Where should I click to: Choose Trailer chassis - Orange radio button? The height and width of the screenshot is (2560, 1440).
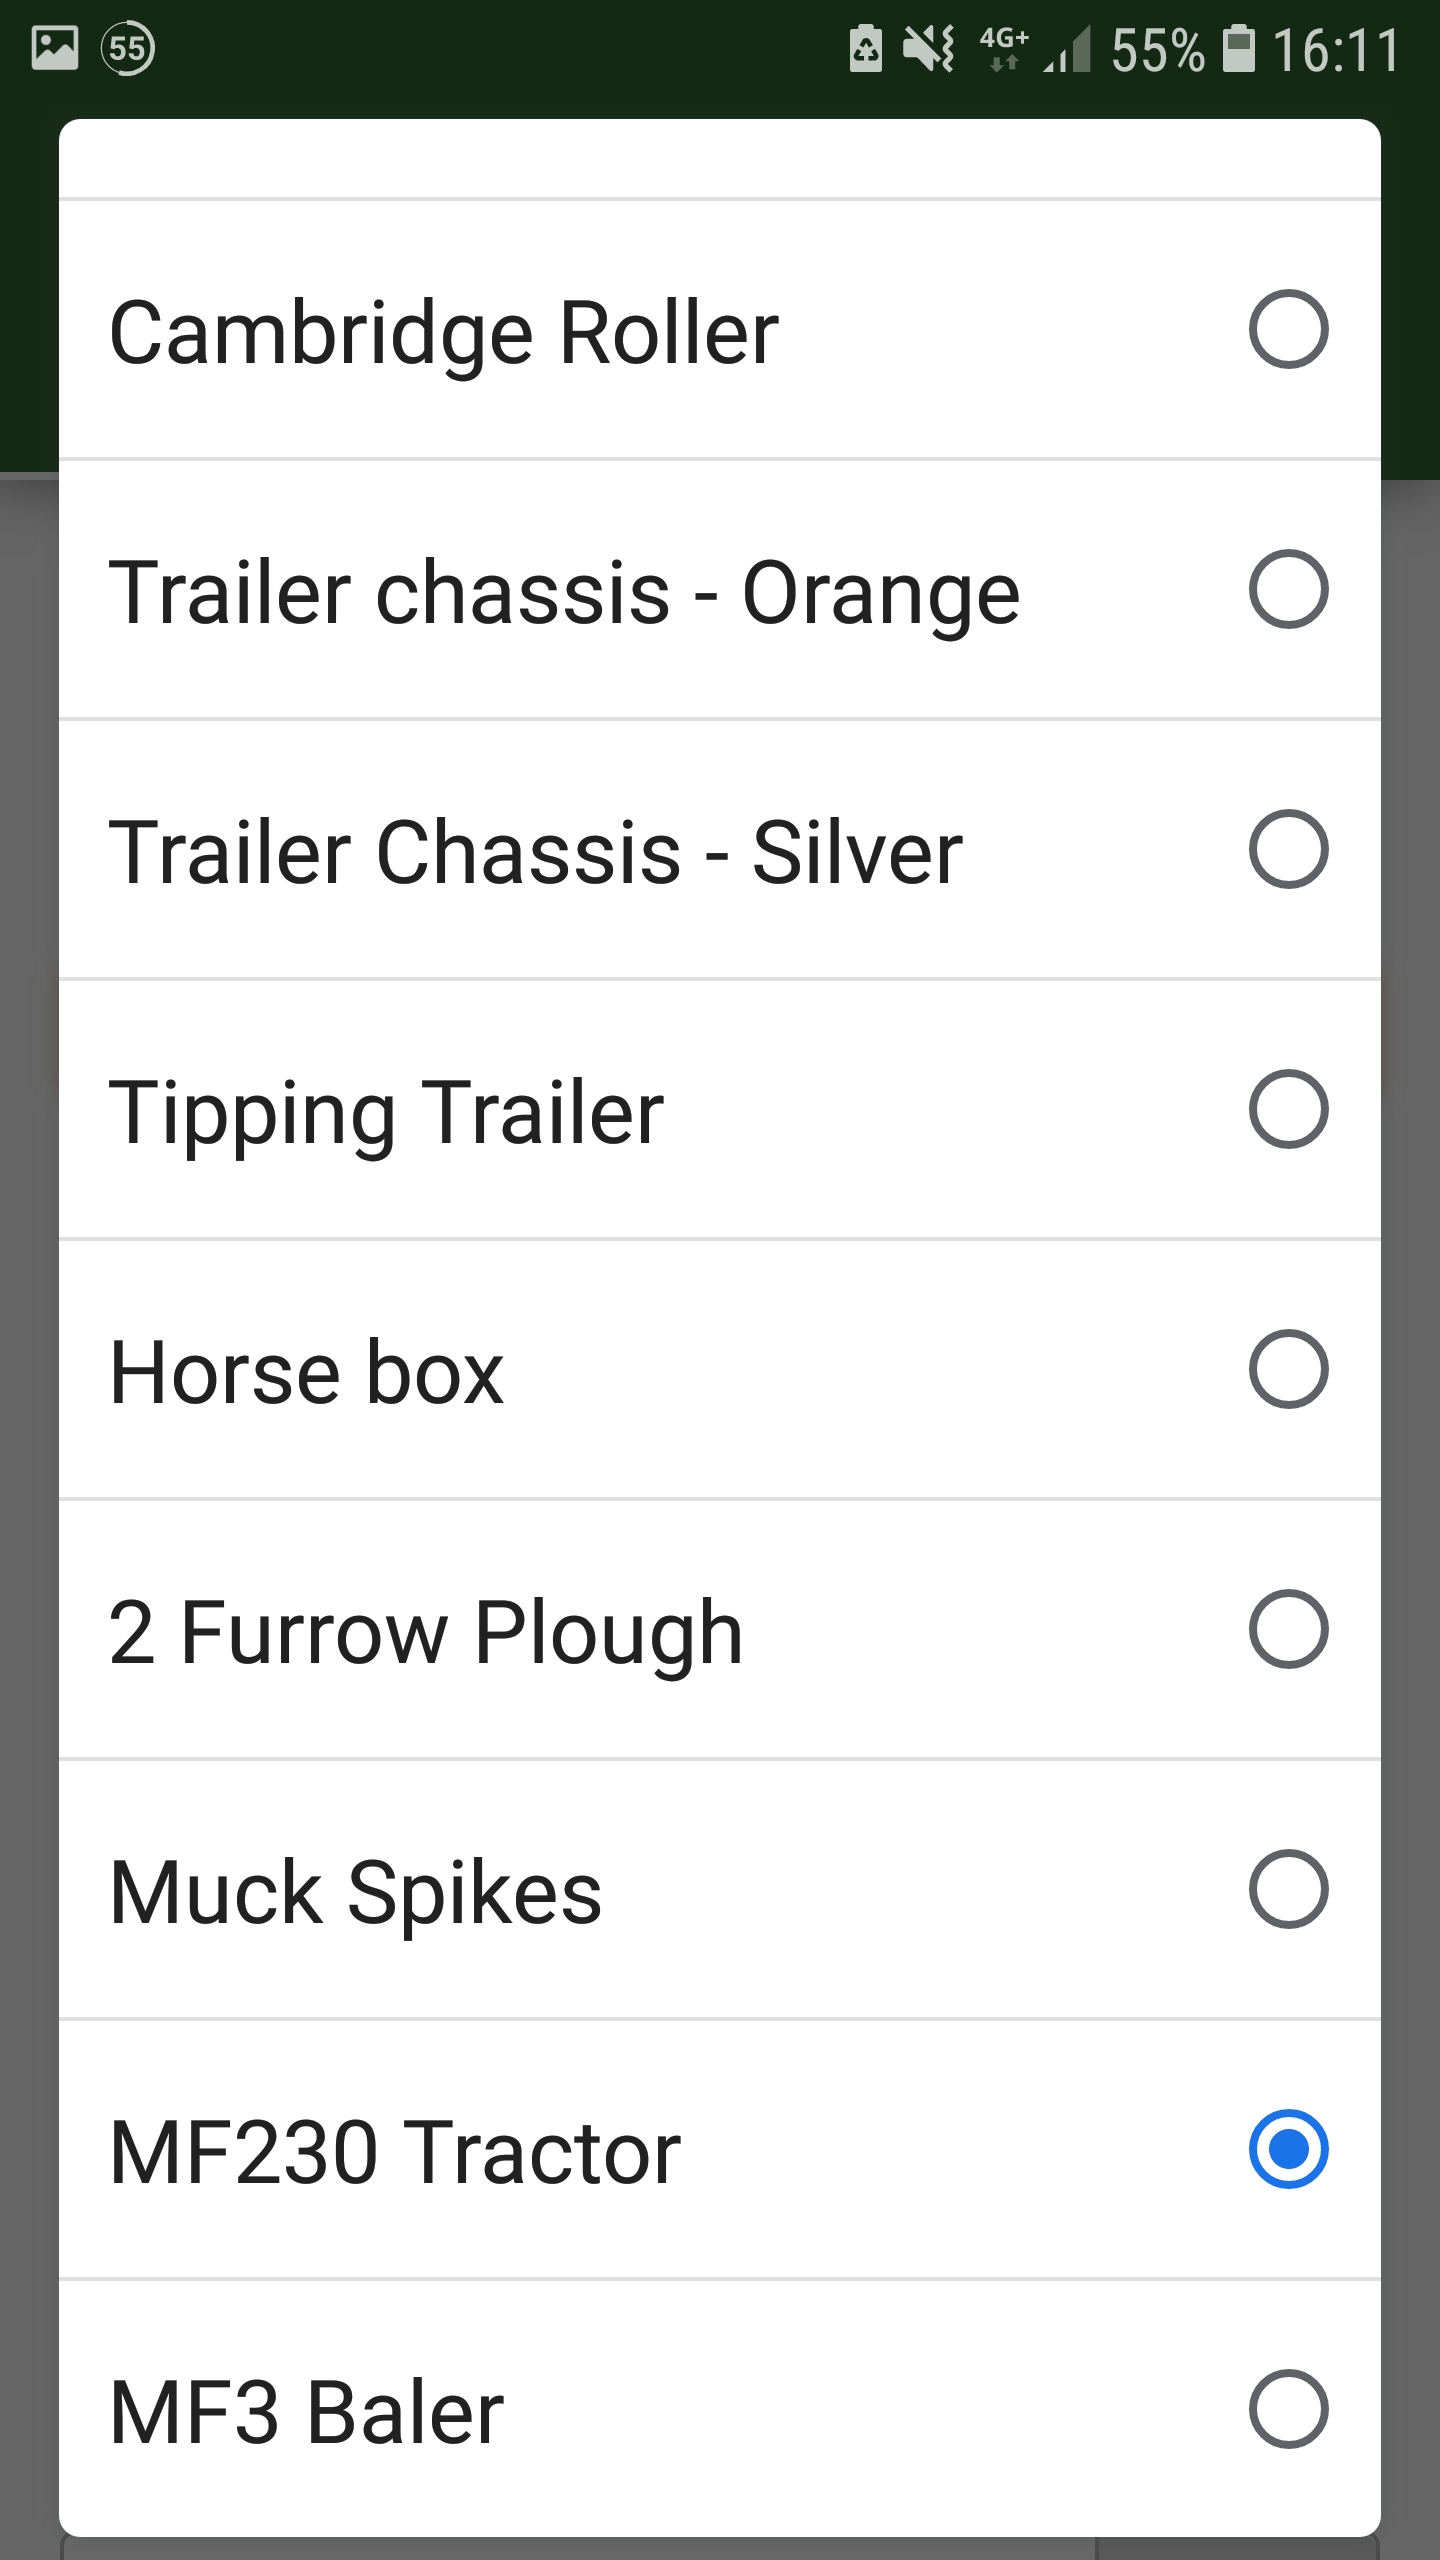[x=1288, y=589]
